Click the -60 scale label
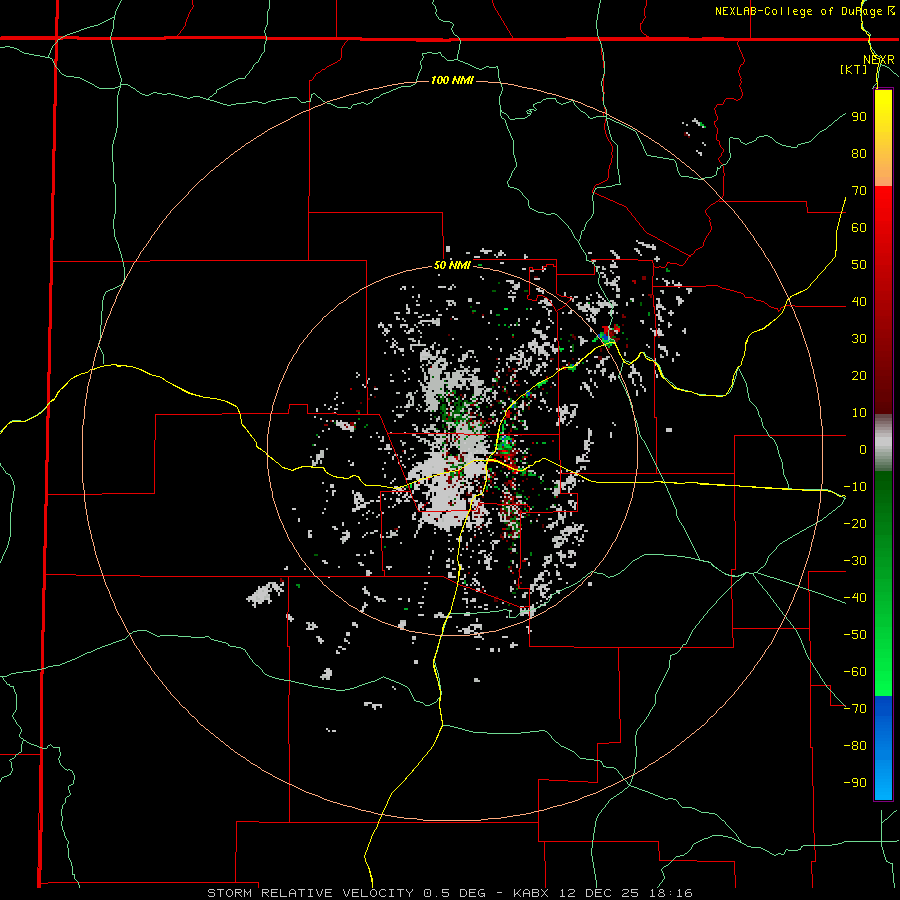This screenshot has height=900, width=900. point(855,672)
